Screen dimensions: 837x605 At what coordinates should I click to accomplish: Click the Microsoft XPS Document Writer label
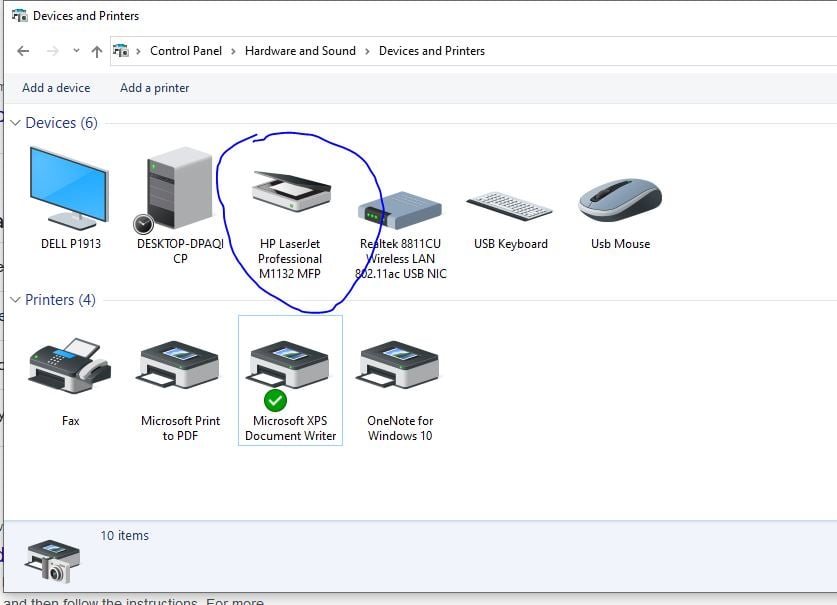pos(290,428)
